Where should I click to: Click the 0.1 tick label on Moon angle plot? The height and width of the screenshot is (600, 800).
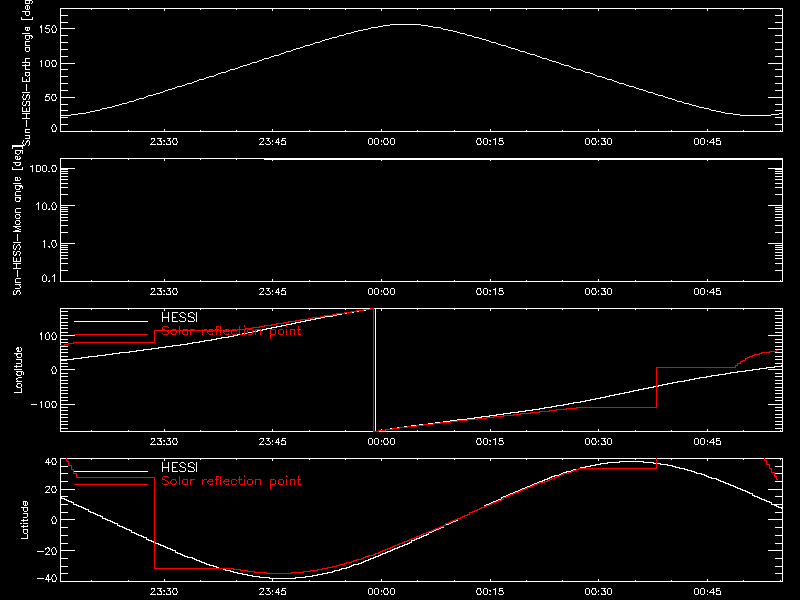pos(49,278)
